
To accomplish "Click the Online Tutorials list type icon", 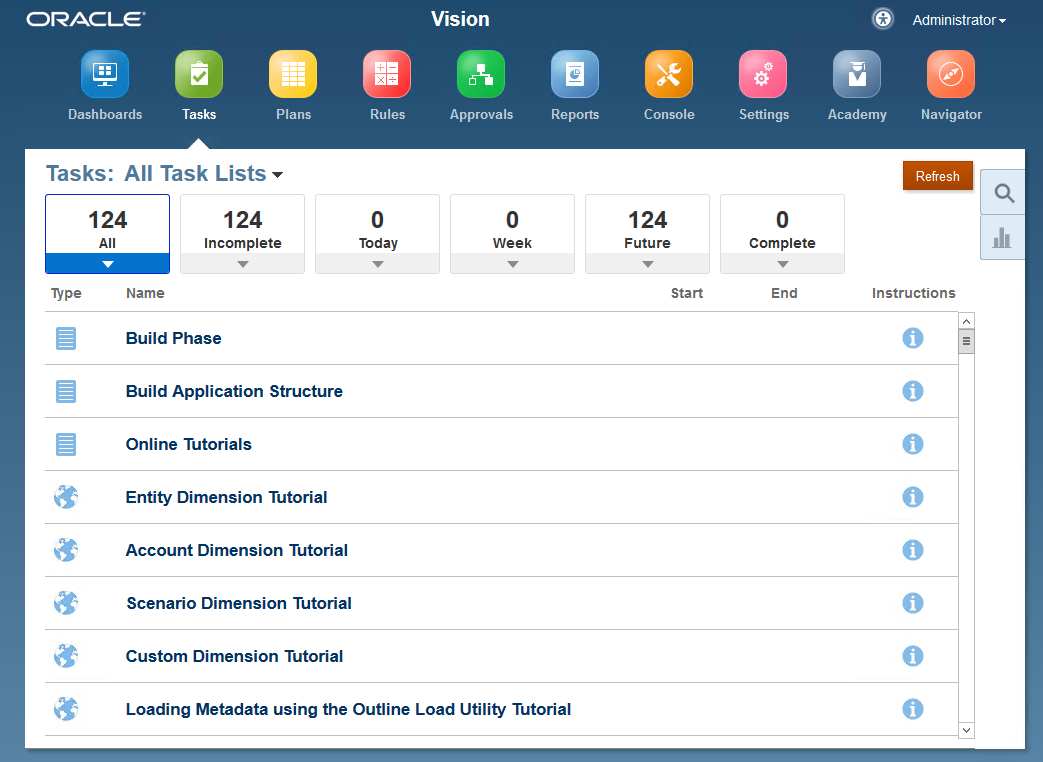I will point(66,444).
